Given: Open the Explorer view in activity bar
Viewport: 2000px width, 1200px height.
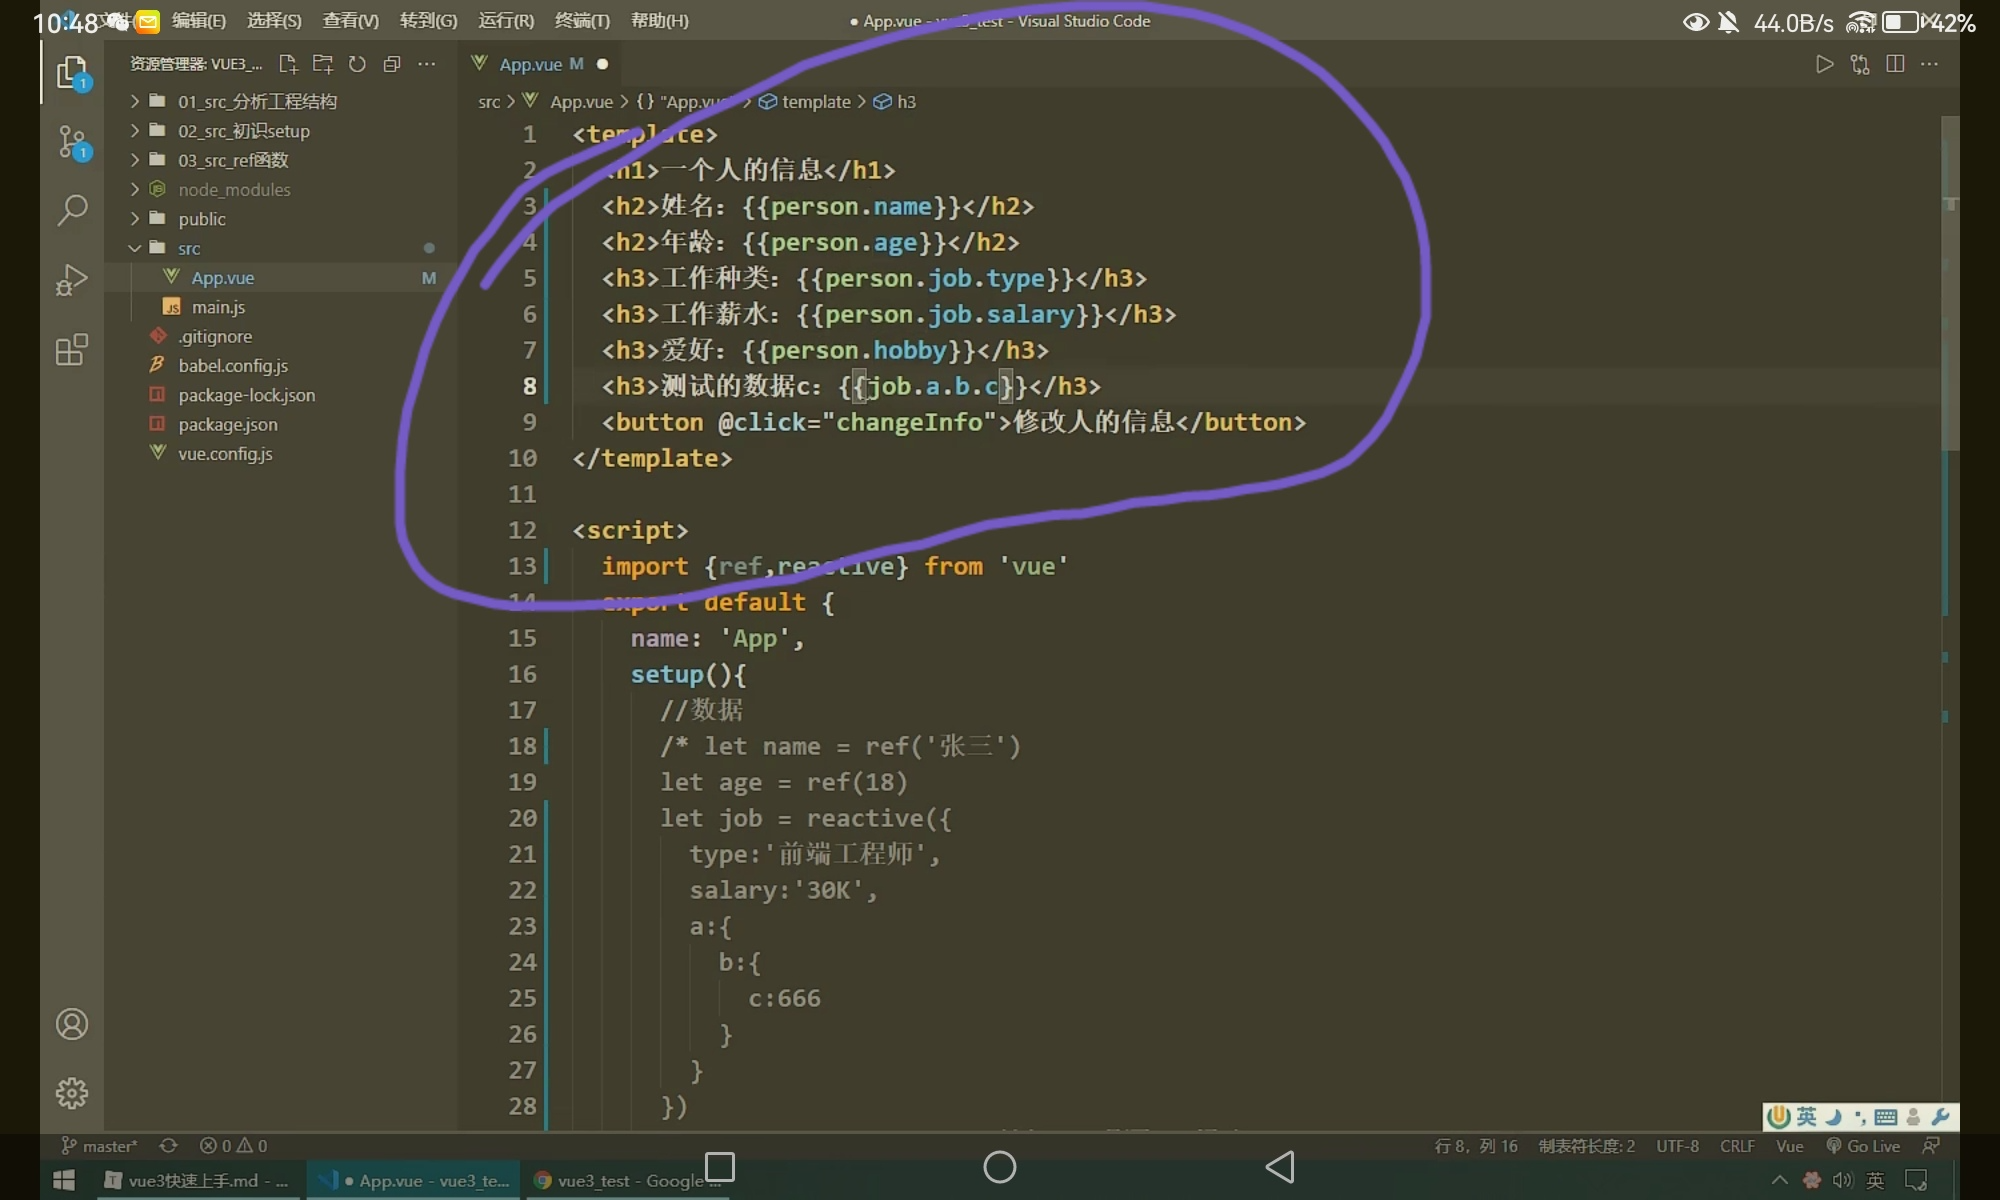Looking at the screenshot, I should point(72,72).
